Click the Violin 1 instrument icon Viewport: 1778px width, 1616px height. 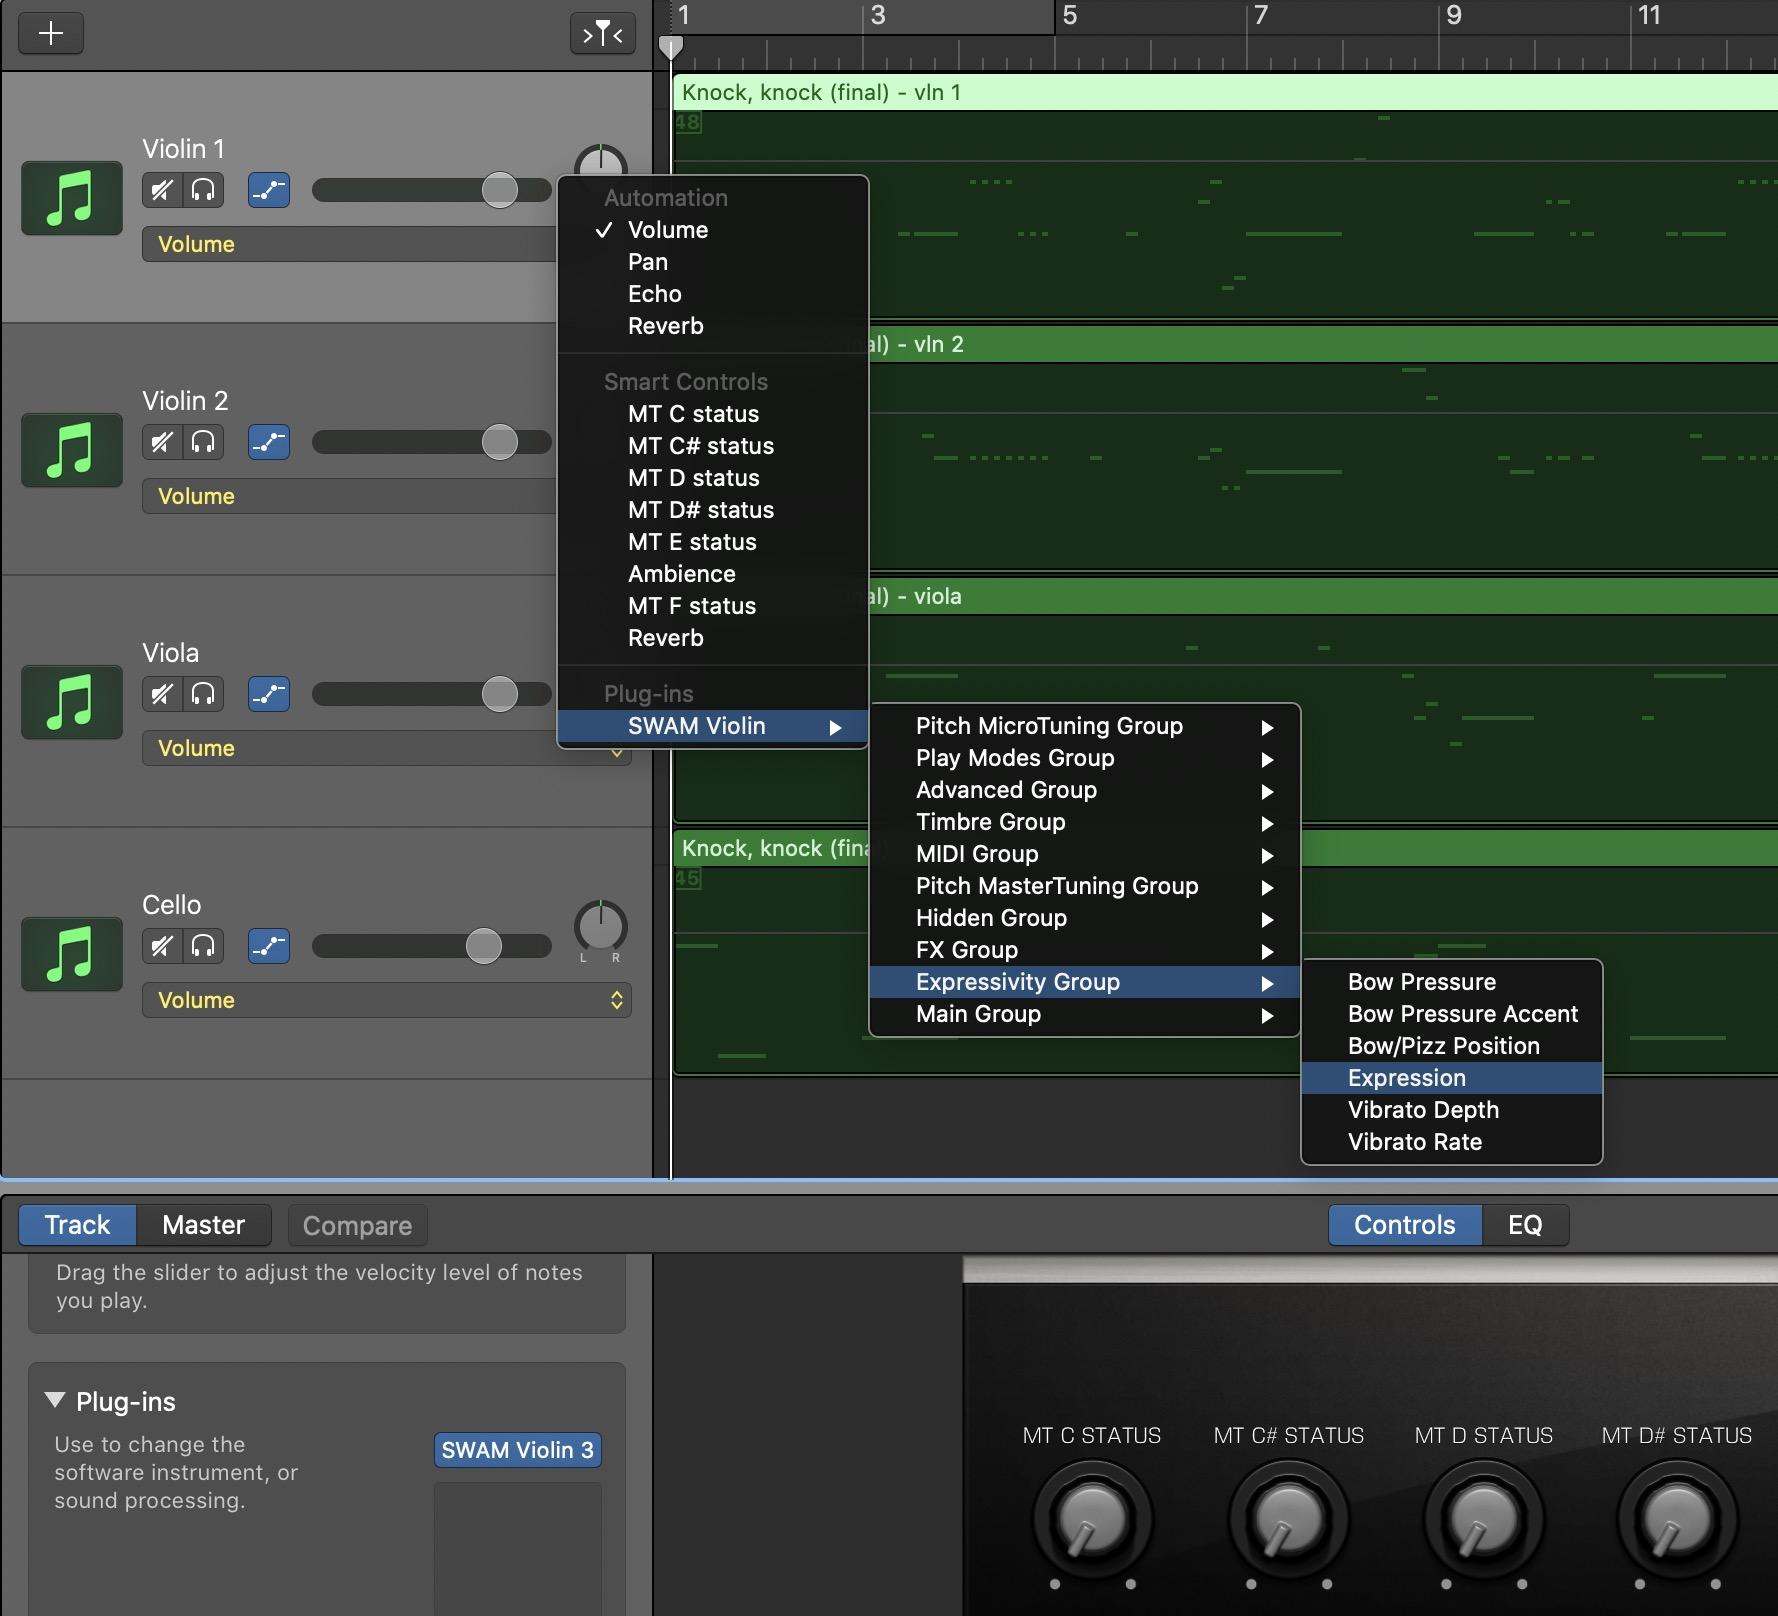point(71,197)
